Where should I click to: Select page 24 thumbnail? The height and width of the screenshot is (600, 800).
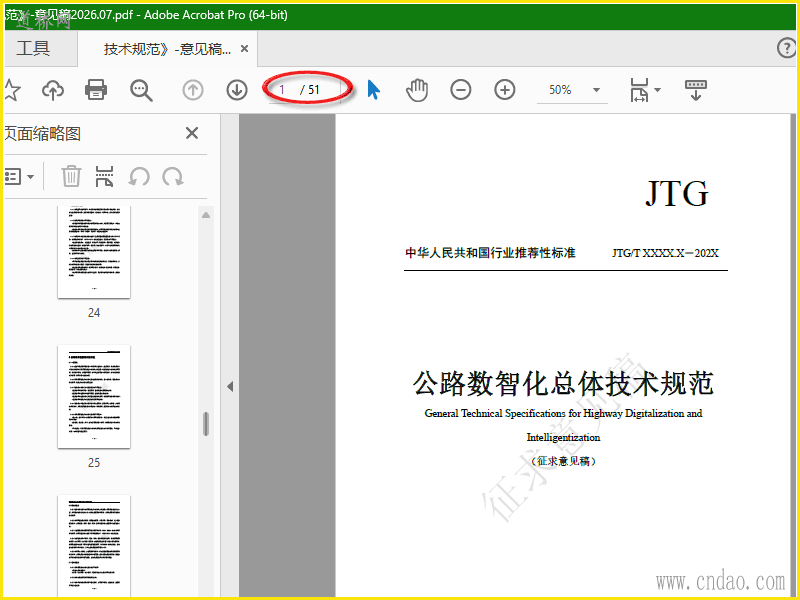pos(94,252)
